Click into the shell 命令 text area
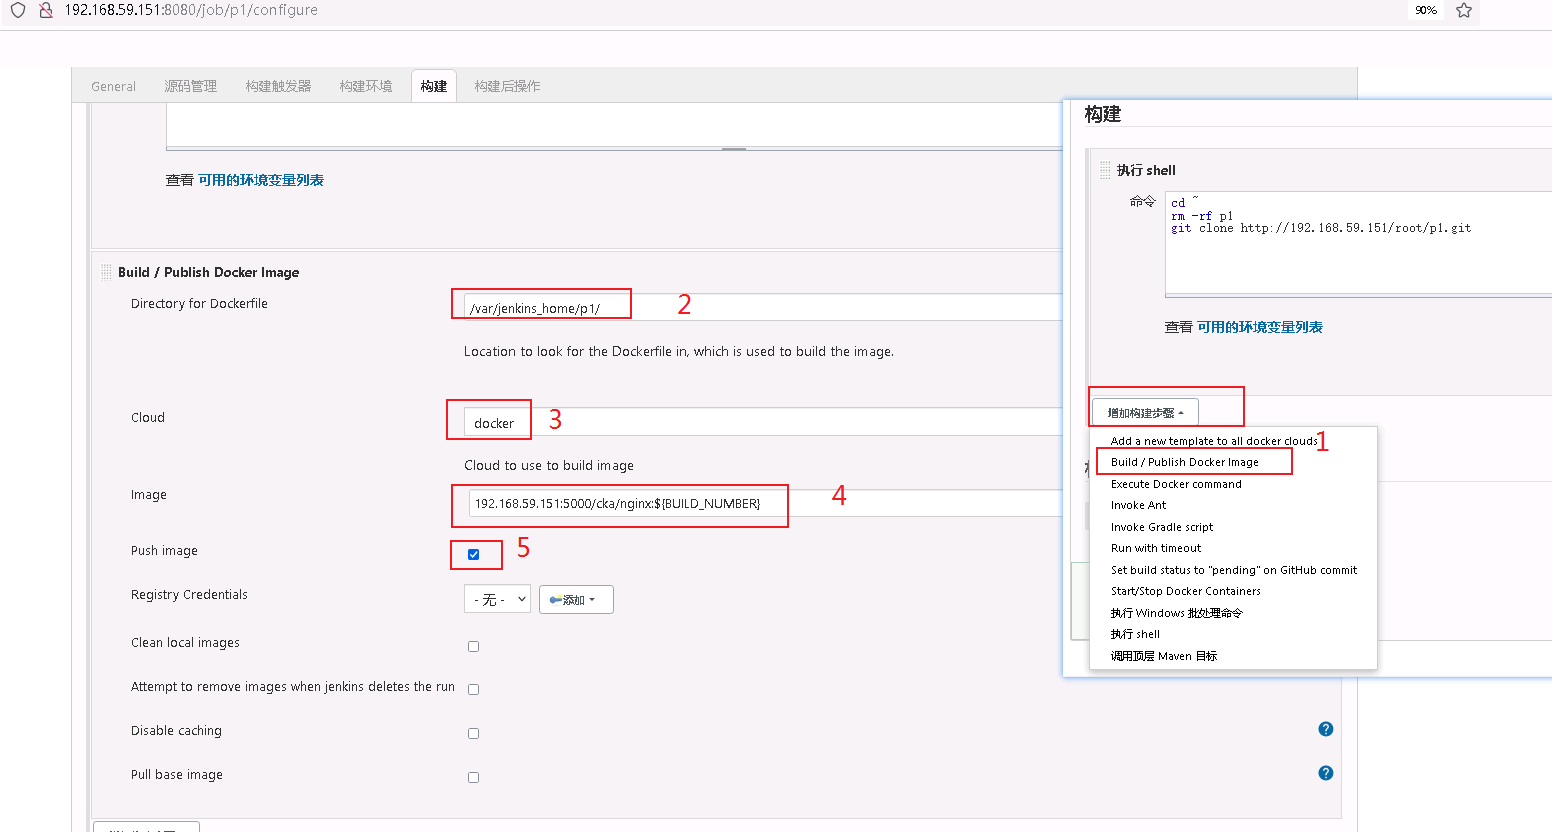The height and width of the screenshot is (832, 1552). tap(1358, 243)
